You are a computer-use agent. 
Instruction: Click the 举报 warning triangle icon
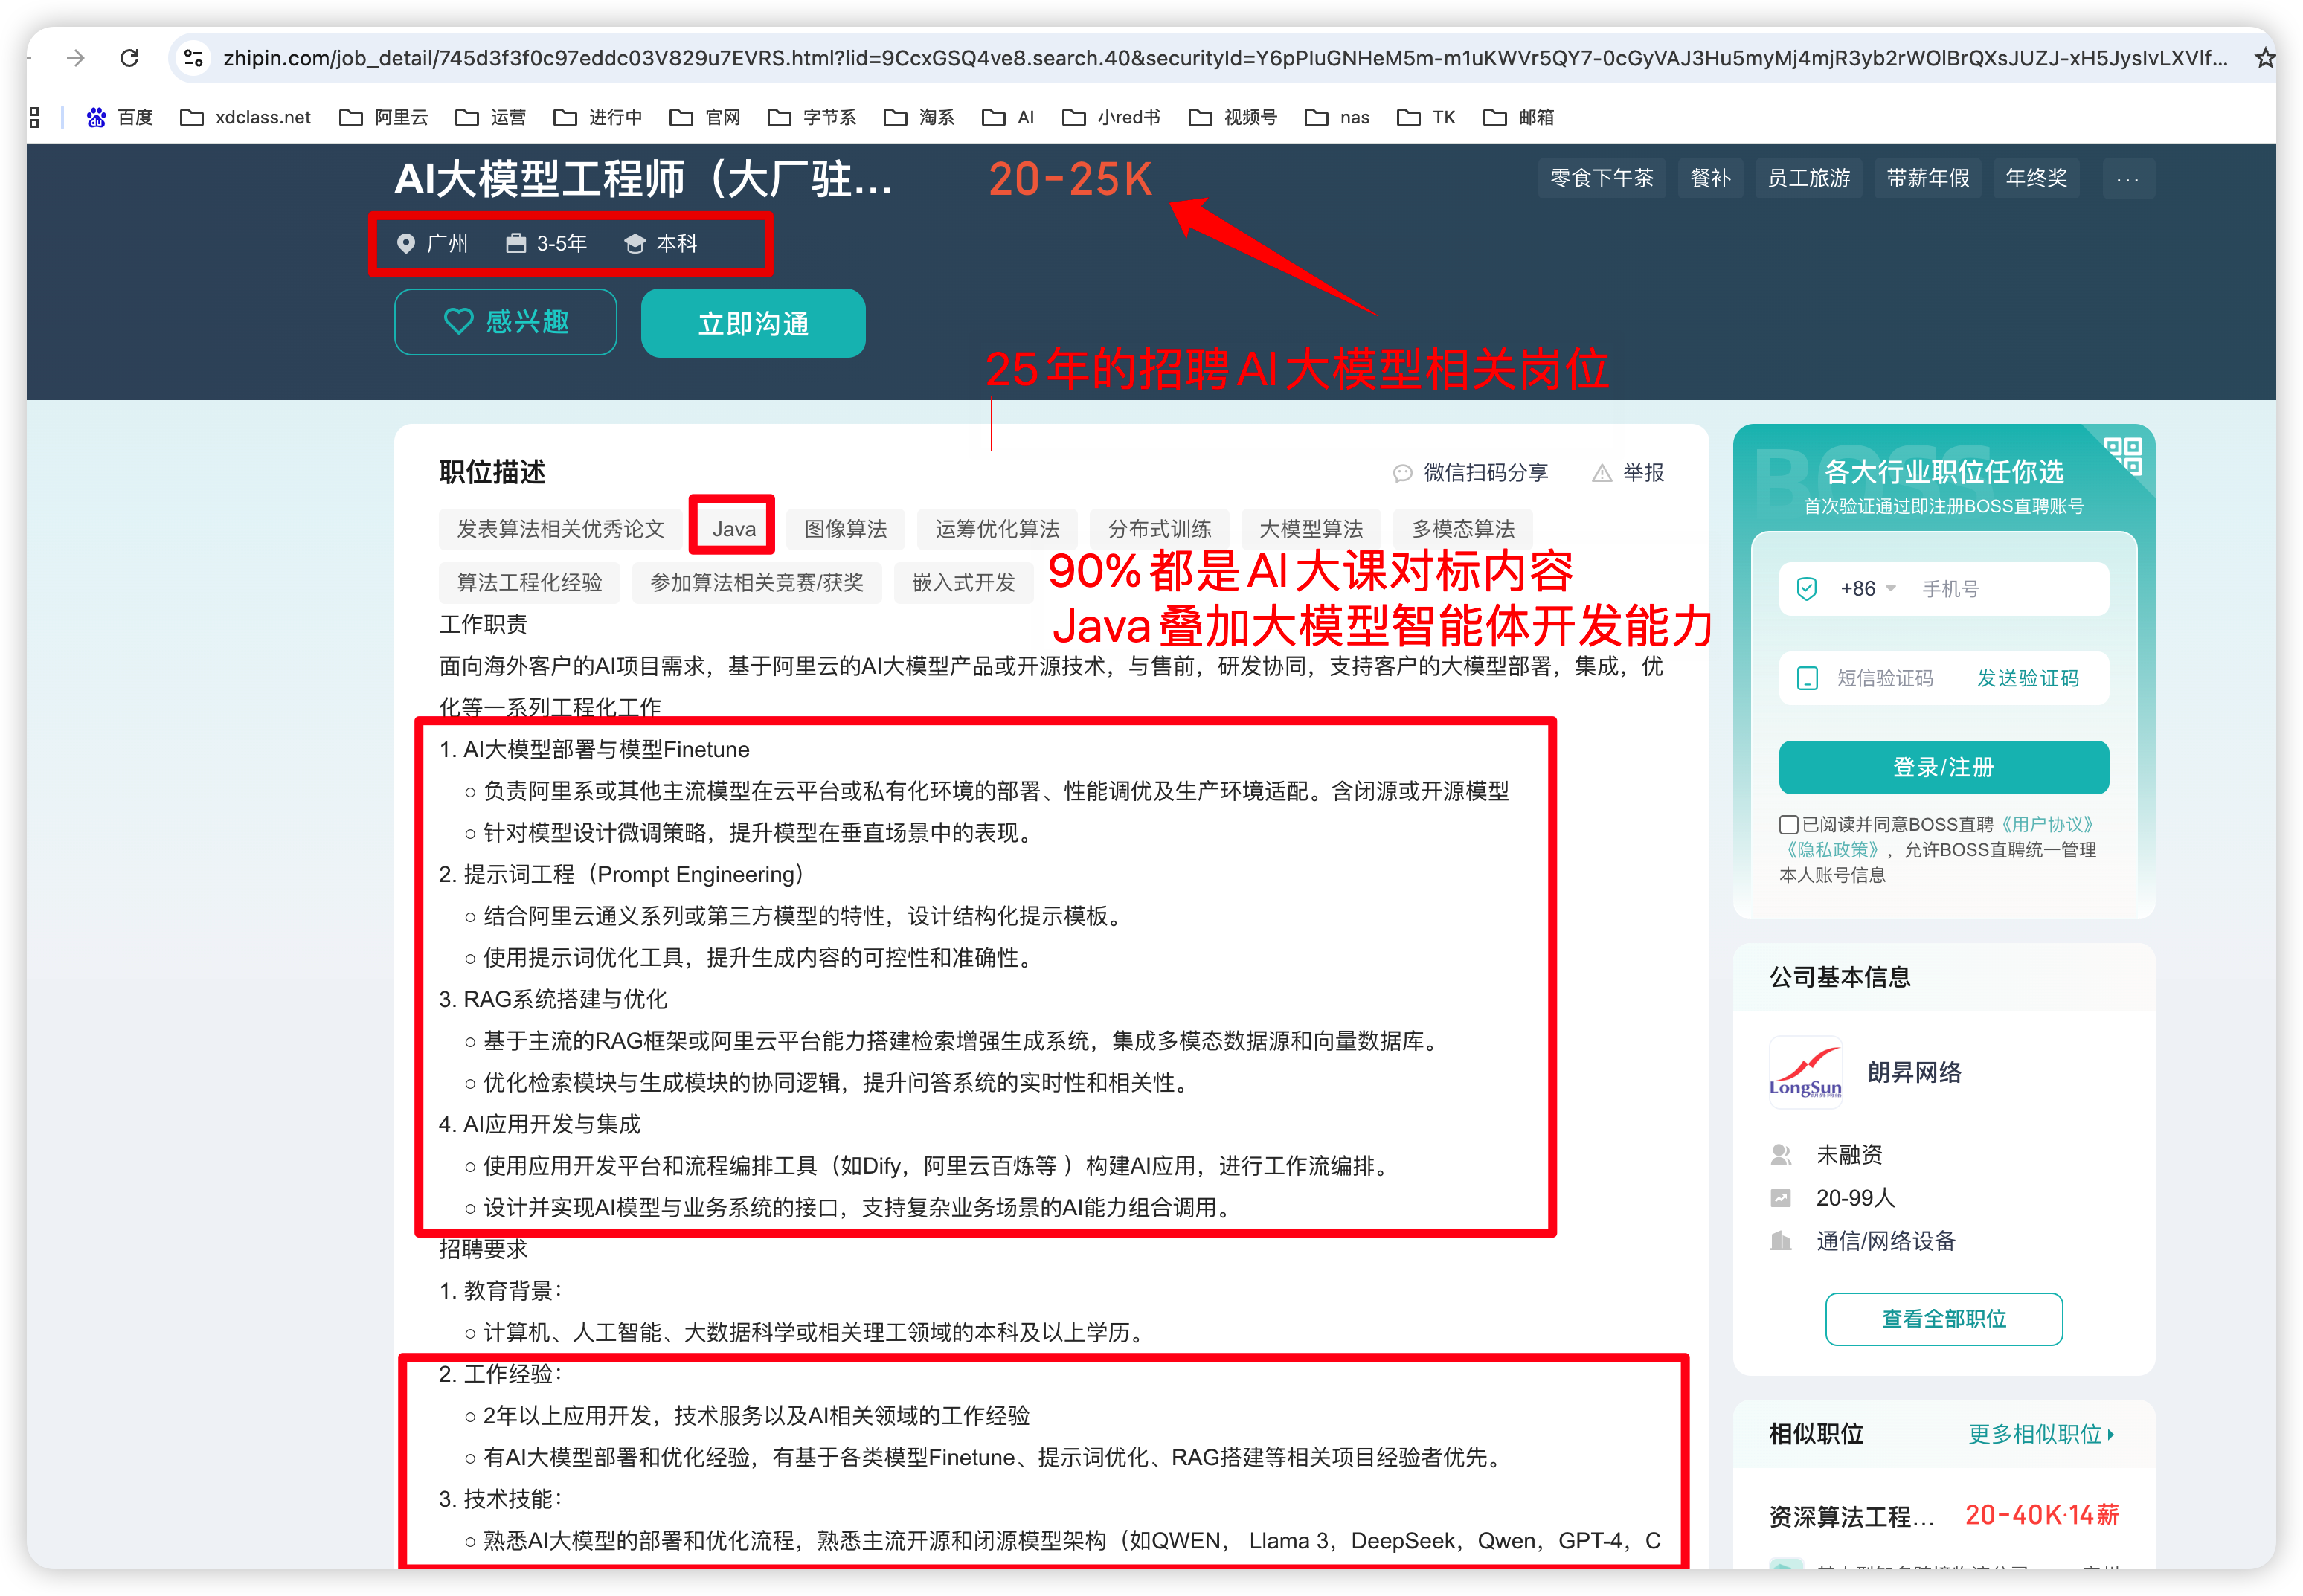(x=1601, y=473)
